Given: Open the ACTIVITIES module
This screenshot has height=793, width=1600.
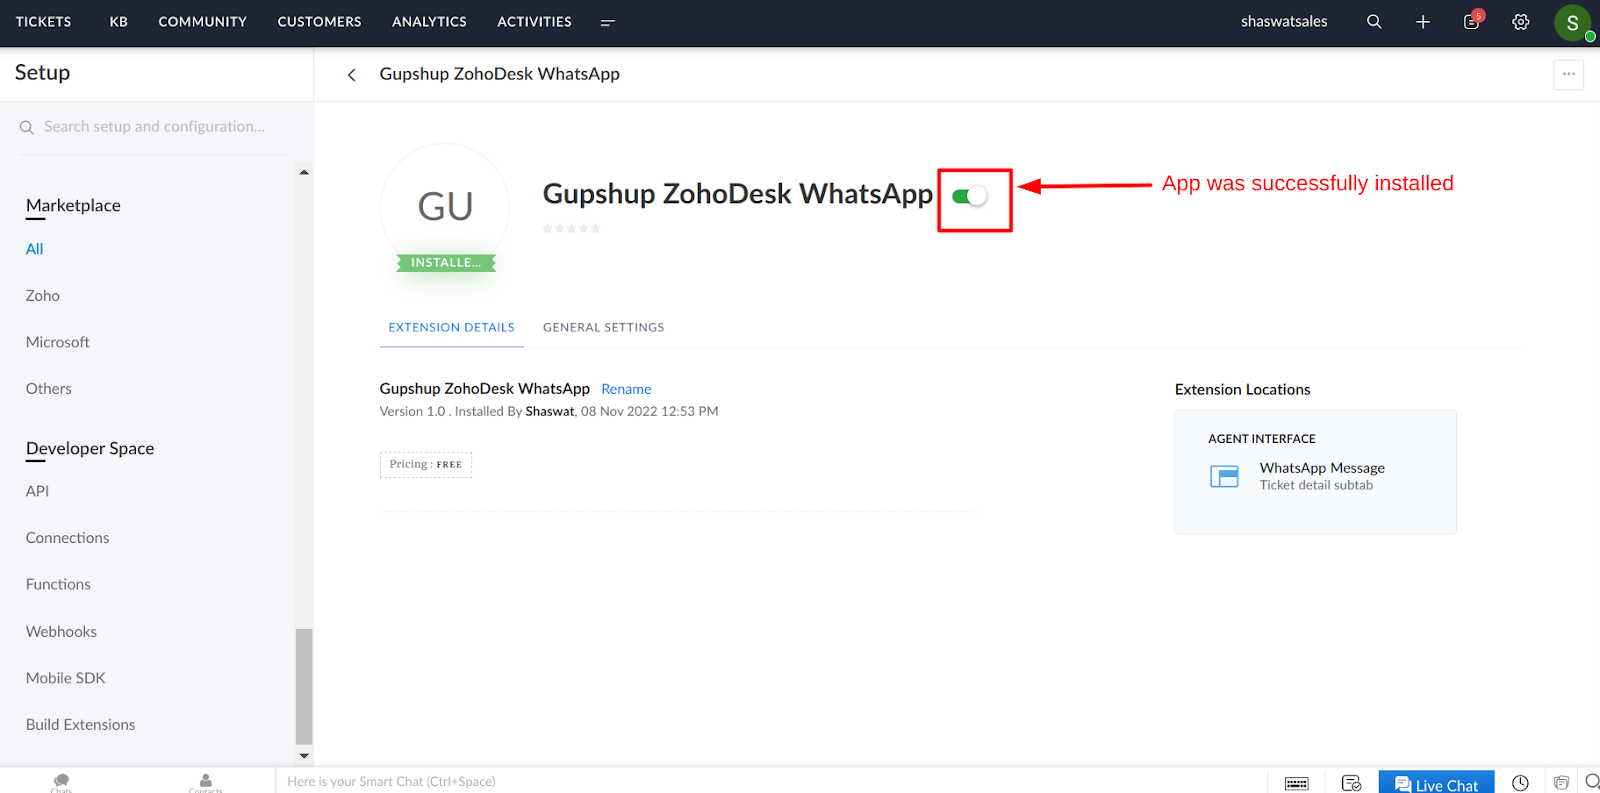Looking at the screenshot, I should (x=534, y=21).
